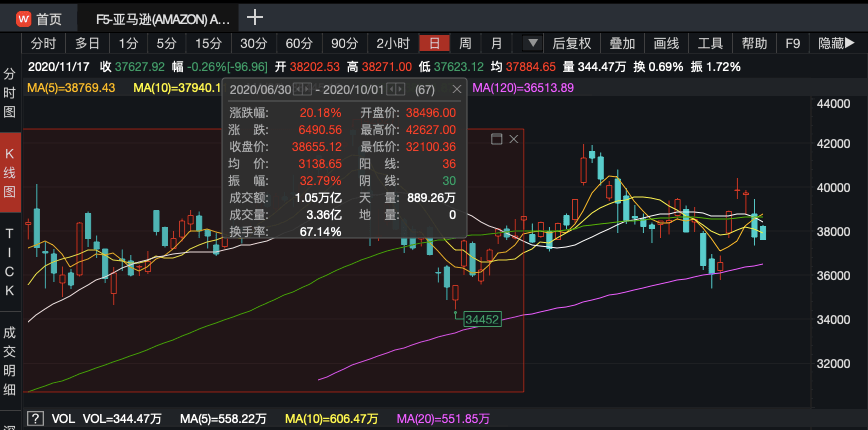Step start date 2020/06/30 backward

click(296, 89)
